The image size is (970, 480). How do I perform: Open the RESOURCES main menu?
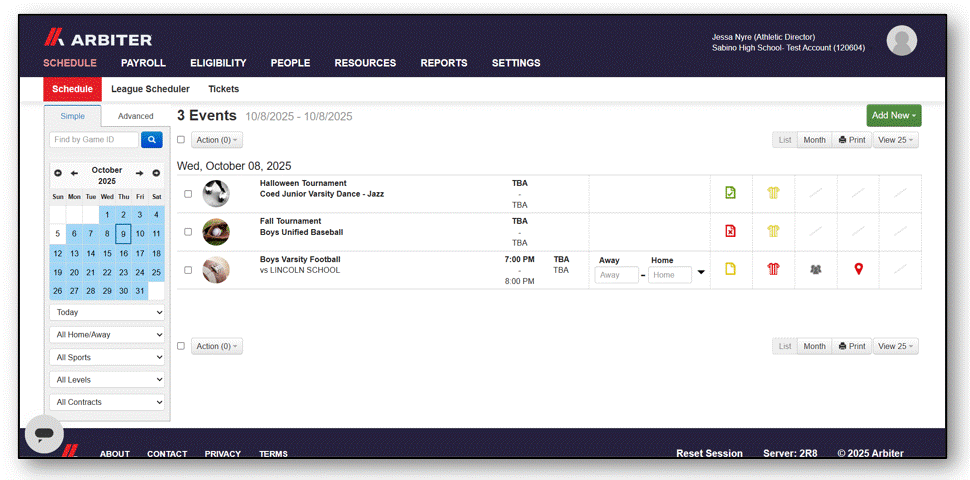(x=365, y=63)
